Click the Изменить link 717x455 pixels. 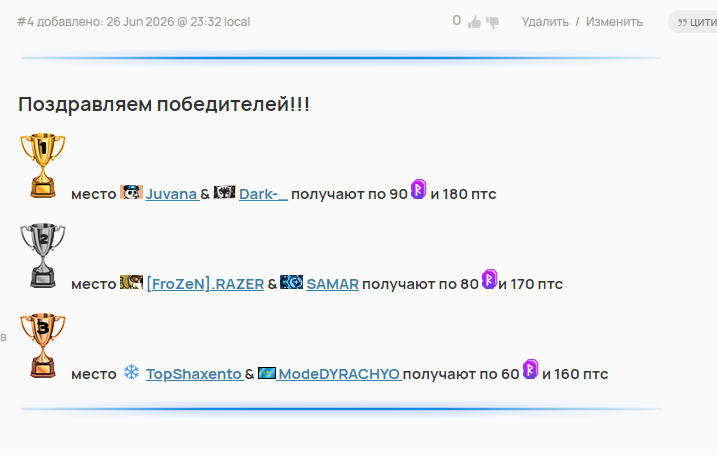tap(614, 21)
